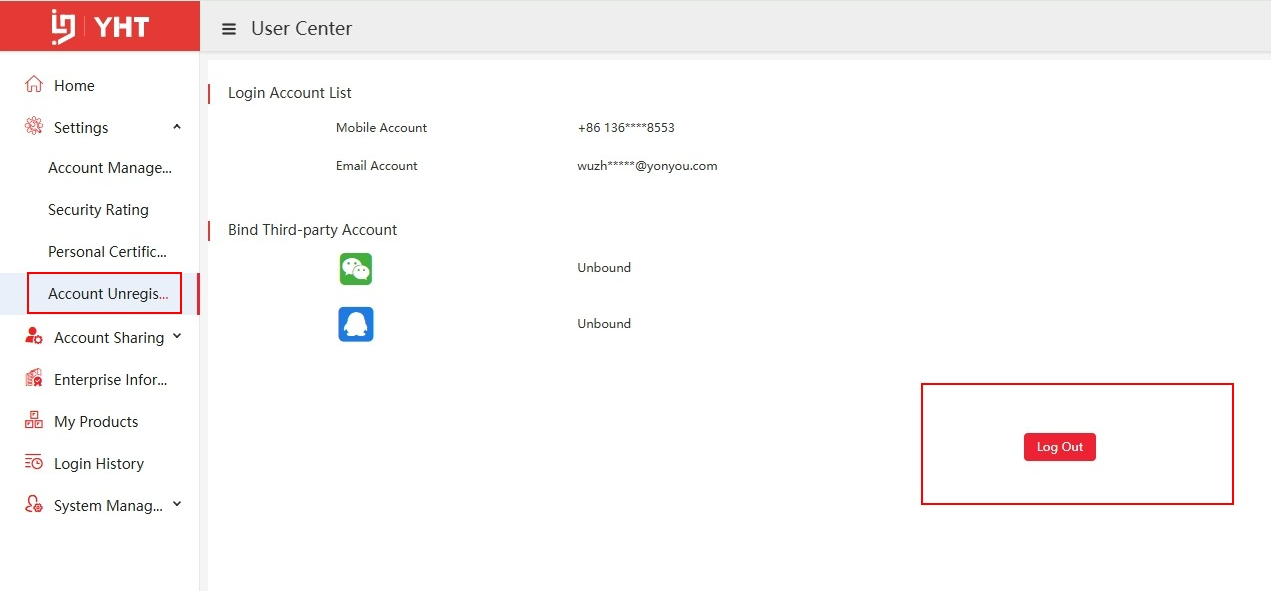Select Personal Certification menu item
This screenshot has height=591, width=1271.
(107, 252)
